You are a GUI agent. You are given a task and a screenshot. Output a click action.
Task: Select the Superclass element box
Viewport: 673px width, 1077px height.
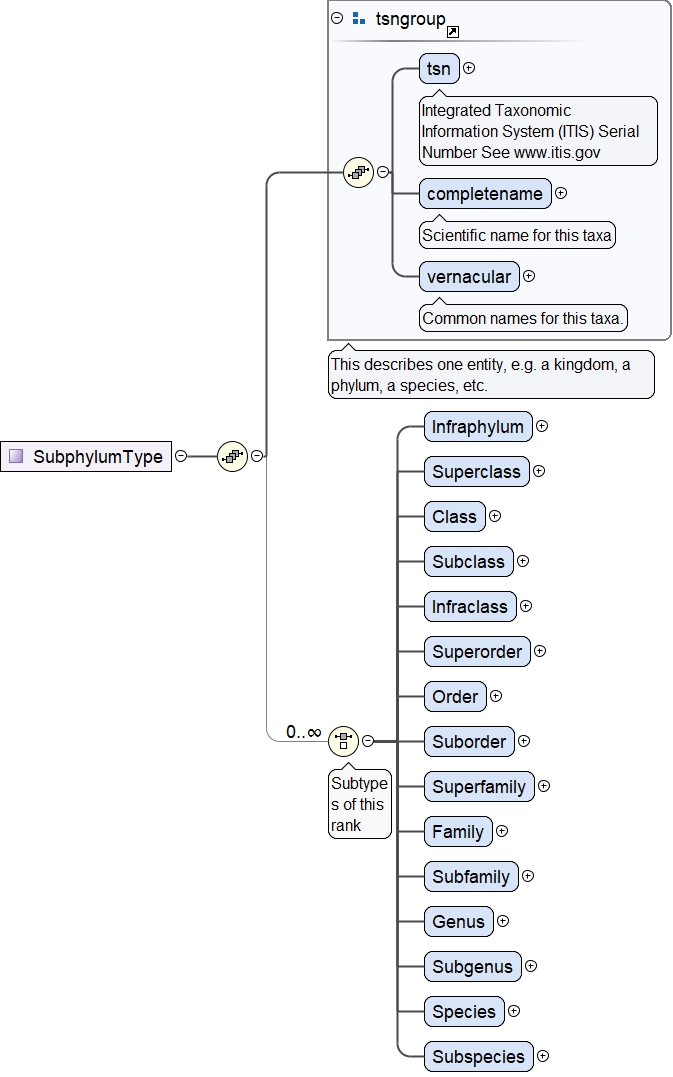[477, 472]
